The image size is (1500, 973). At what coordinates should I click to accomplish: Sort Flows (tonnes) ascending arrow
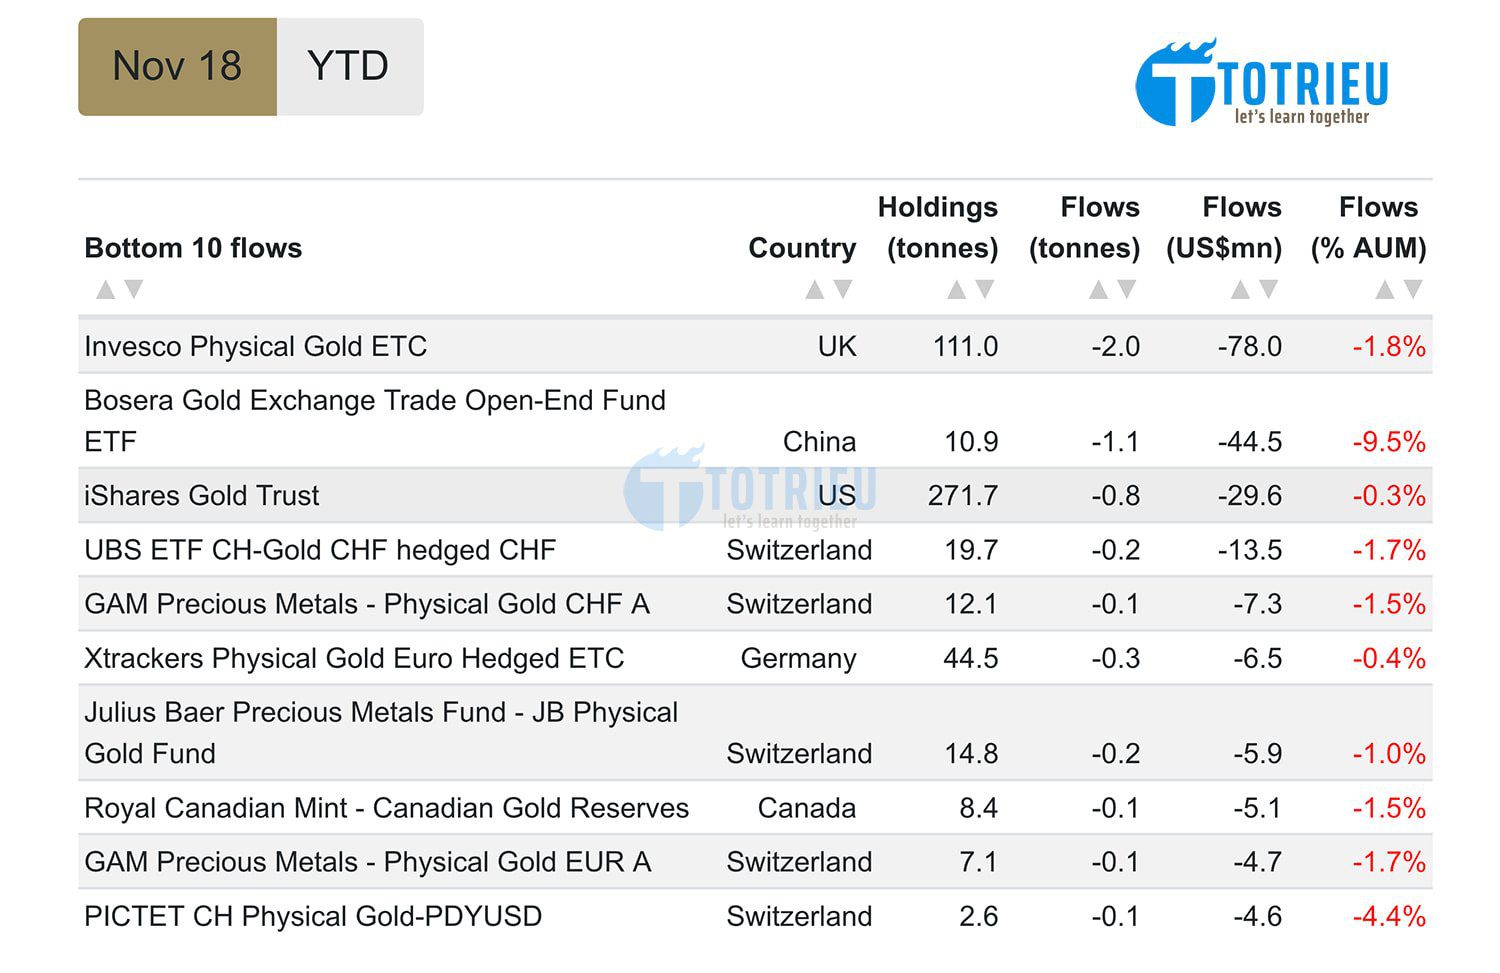(1099, 290)
